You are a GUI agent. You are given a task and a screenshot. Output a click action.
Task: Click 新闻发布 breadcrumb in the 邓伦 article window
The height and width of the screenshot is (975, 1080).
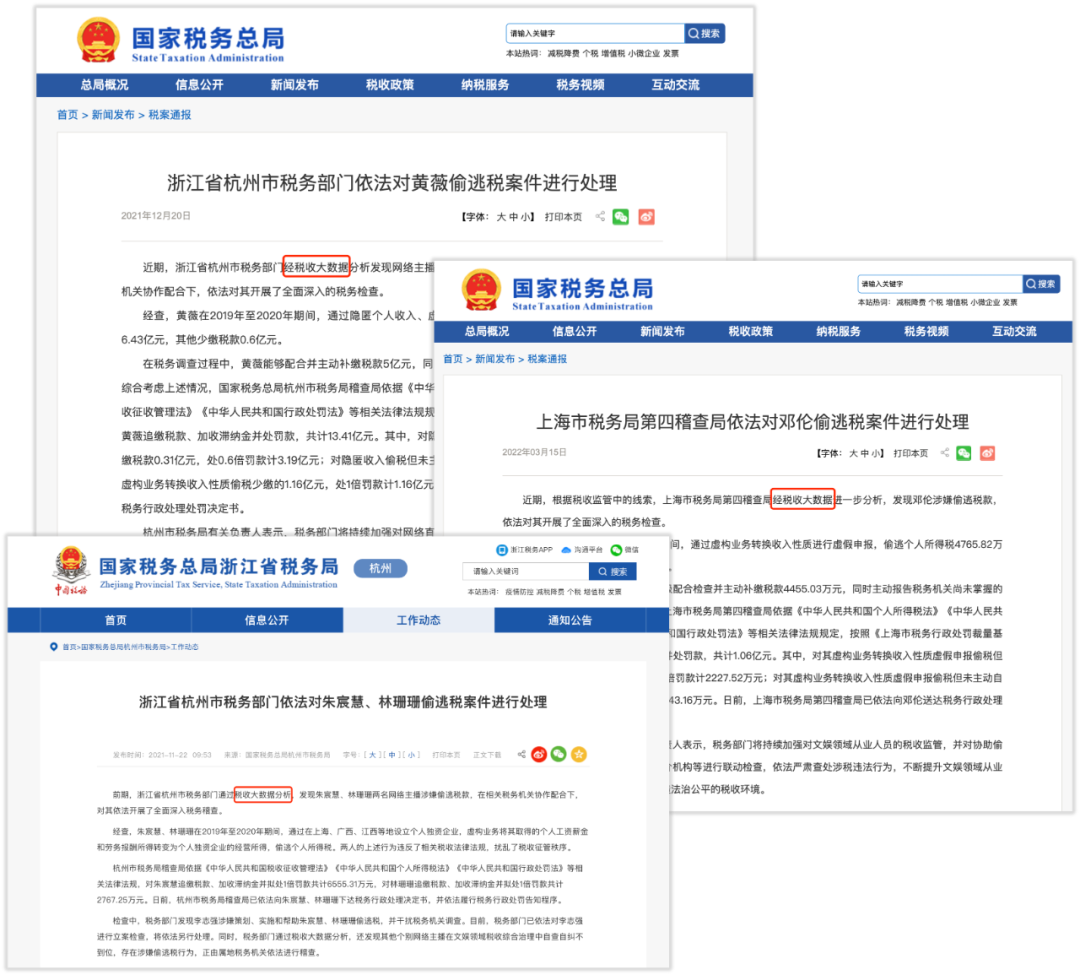495,359
